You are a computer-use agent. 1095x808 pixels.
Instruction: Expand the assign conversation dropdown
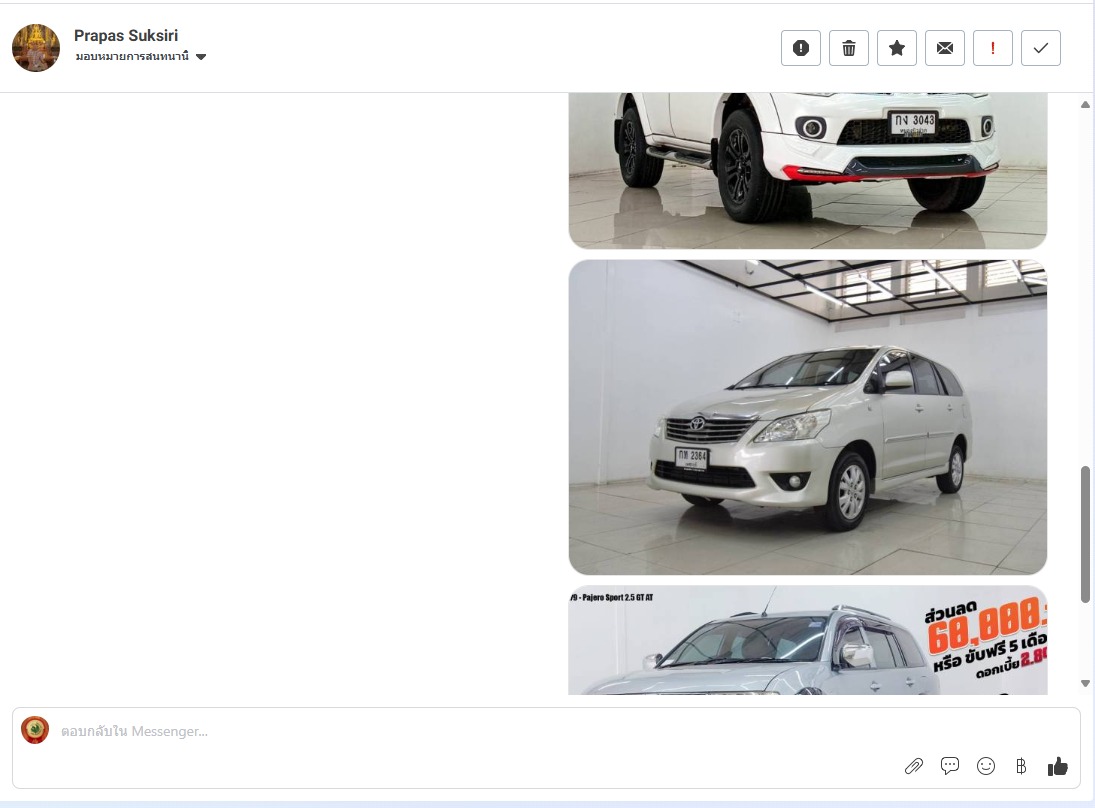(140, 57)
